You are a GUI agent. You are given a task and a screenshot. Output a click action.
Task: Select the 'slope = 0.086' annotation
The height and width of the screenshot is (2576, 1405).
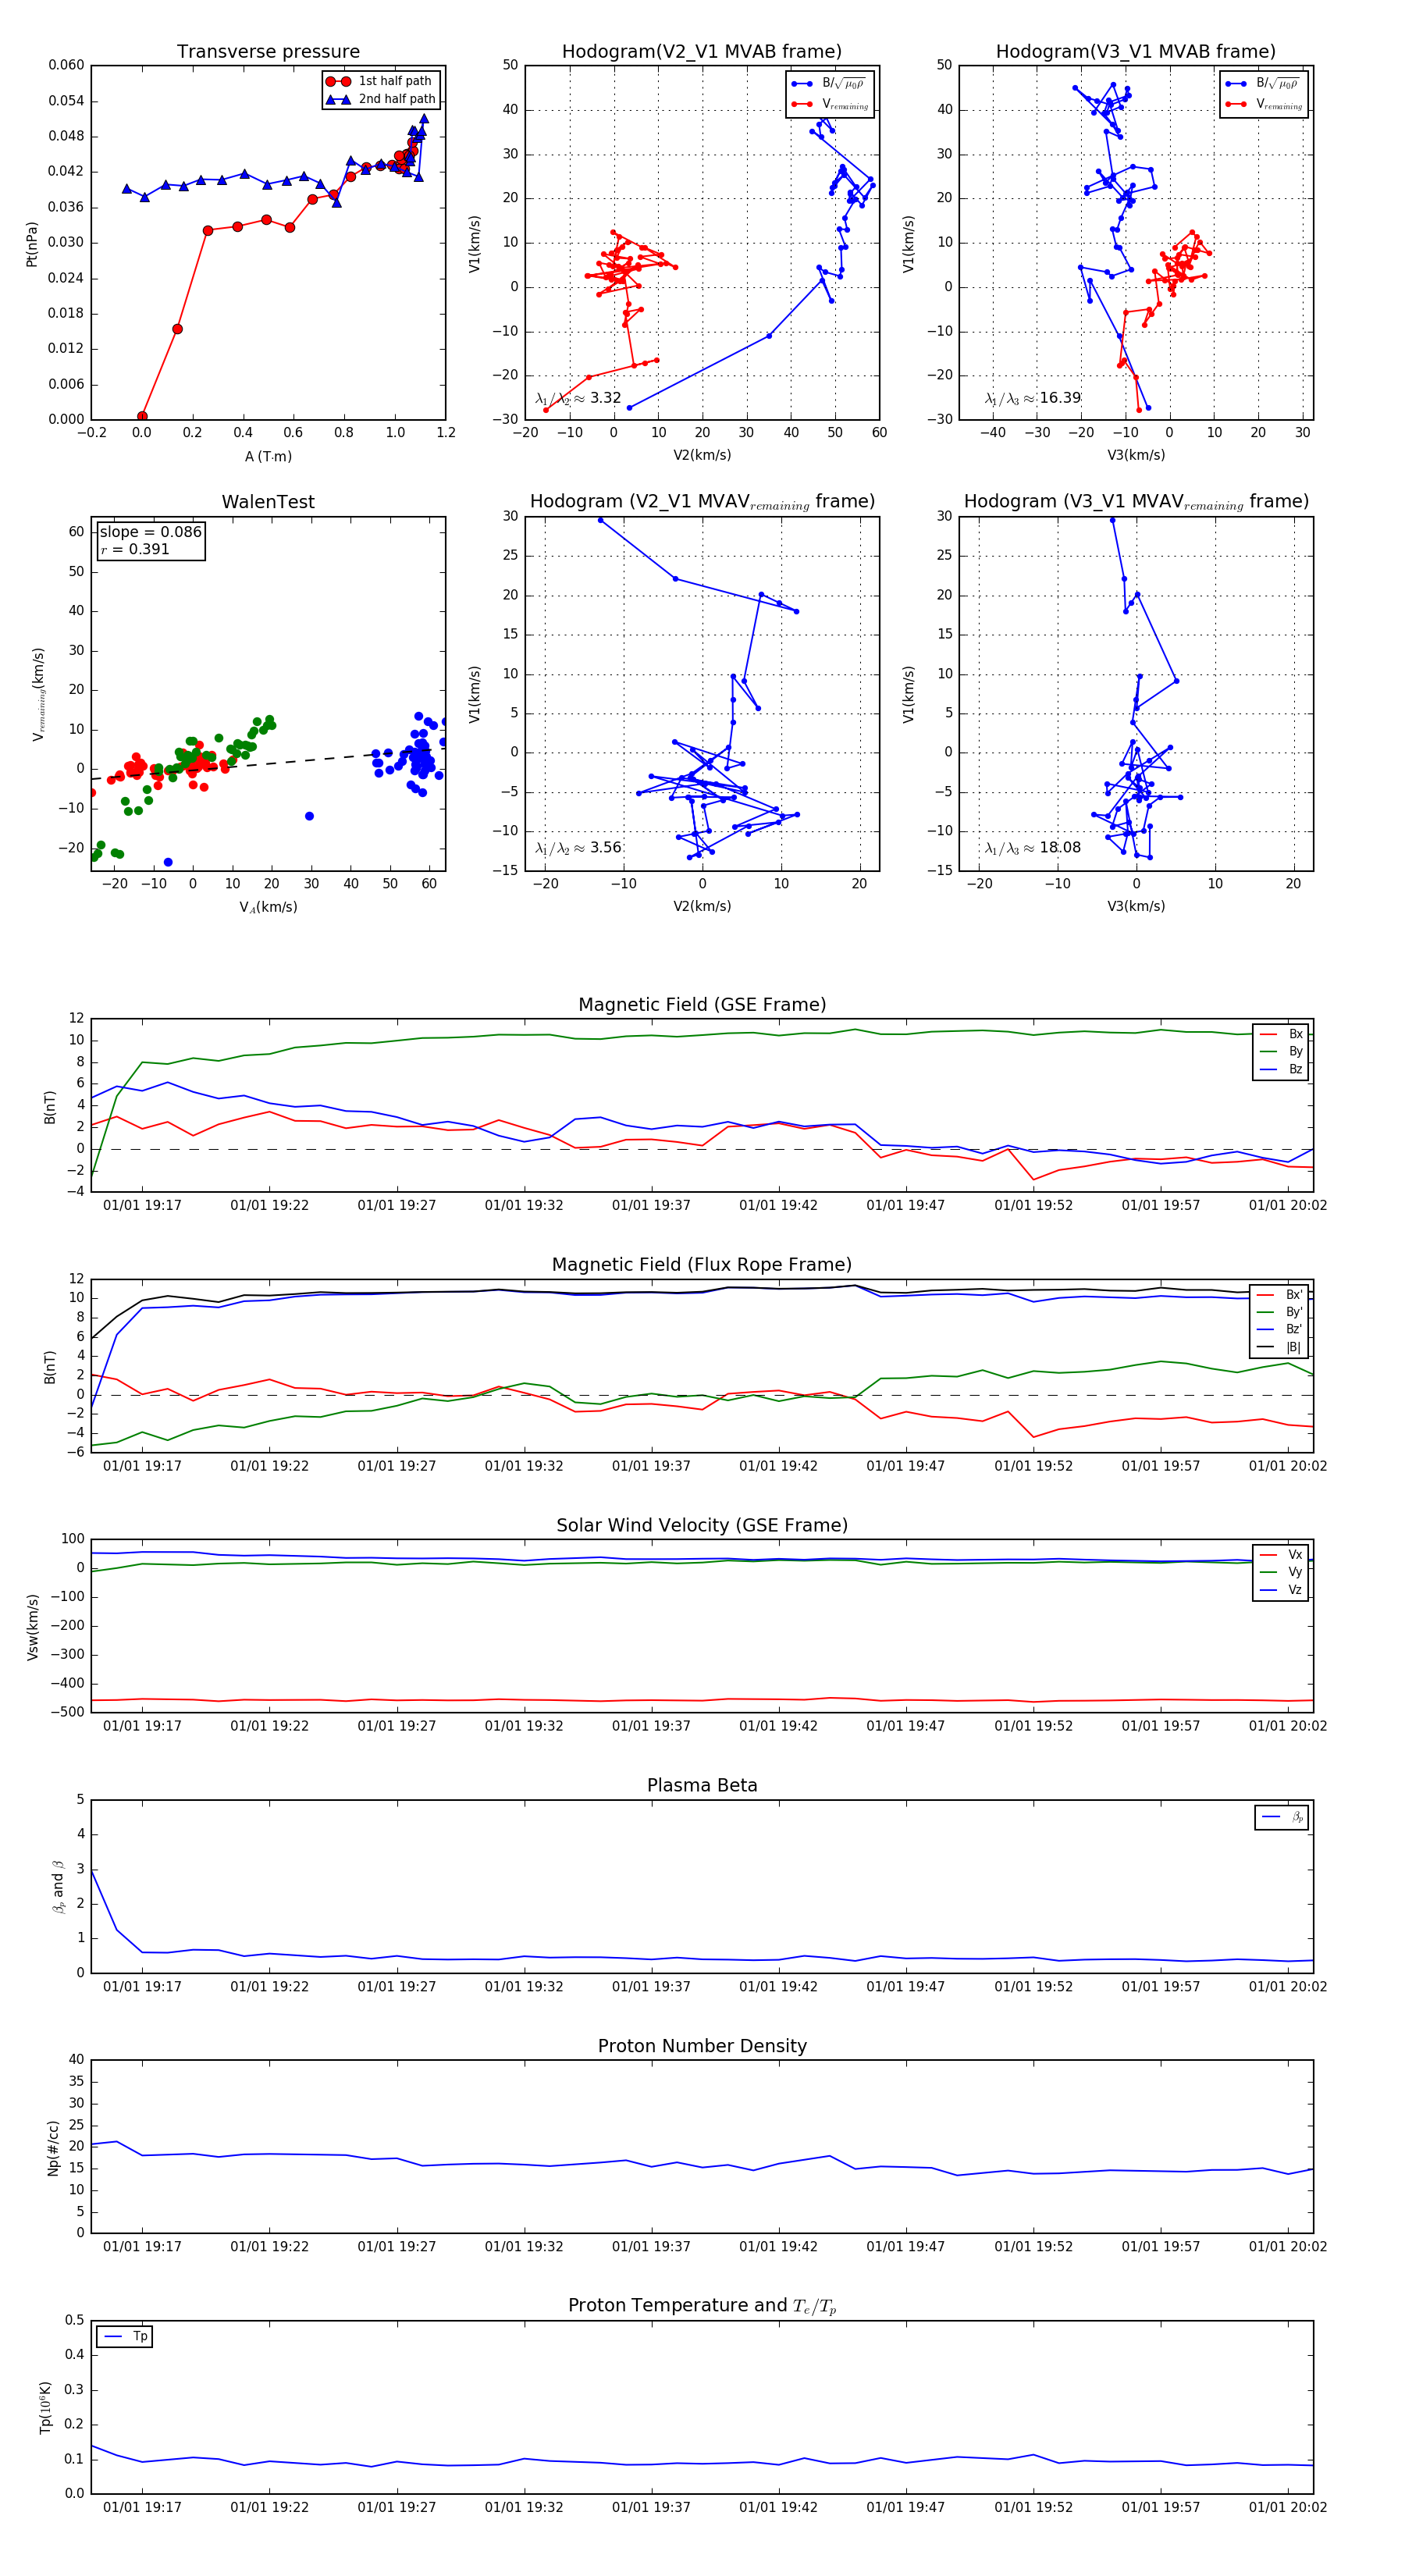click(x=151, y=532)
